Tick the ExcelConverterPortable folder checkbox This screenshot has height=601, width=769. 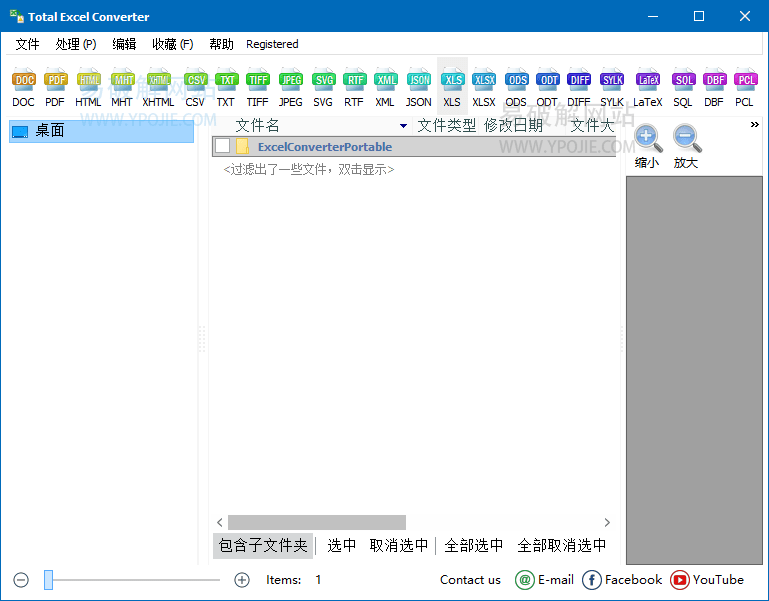(222, 147)
